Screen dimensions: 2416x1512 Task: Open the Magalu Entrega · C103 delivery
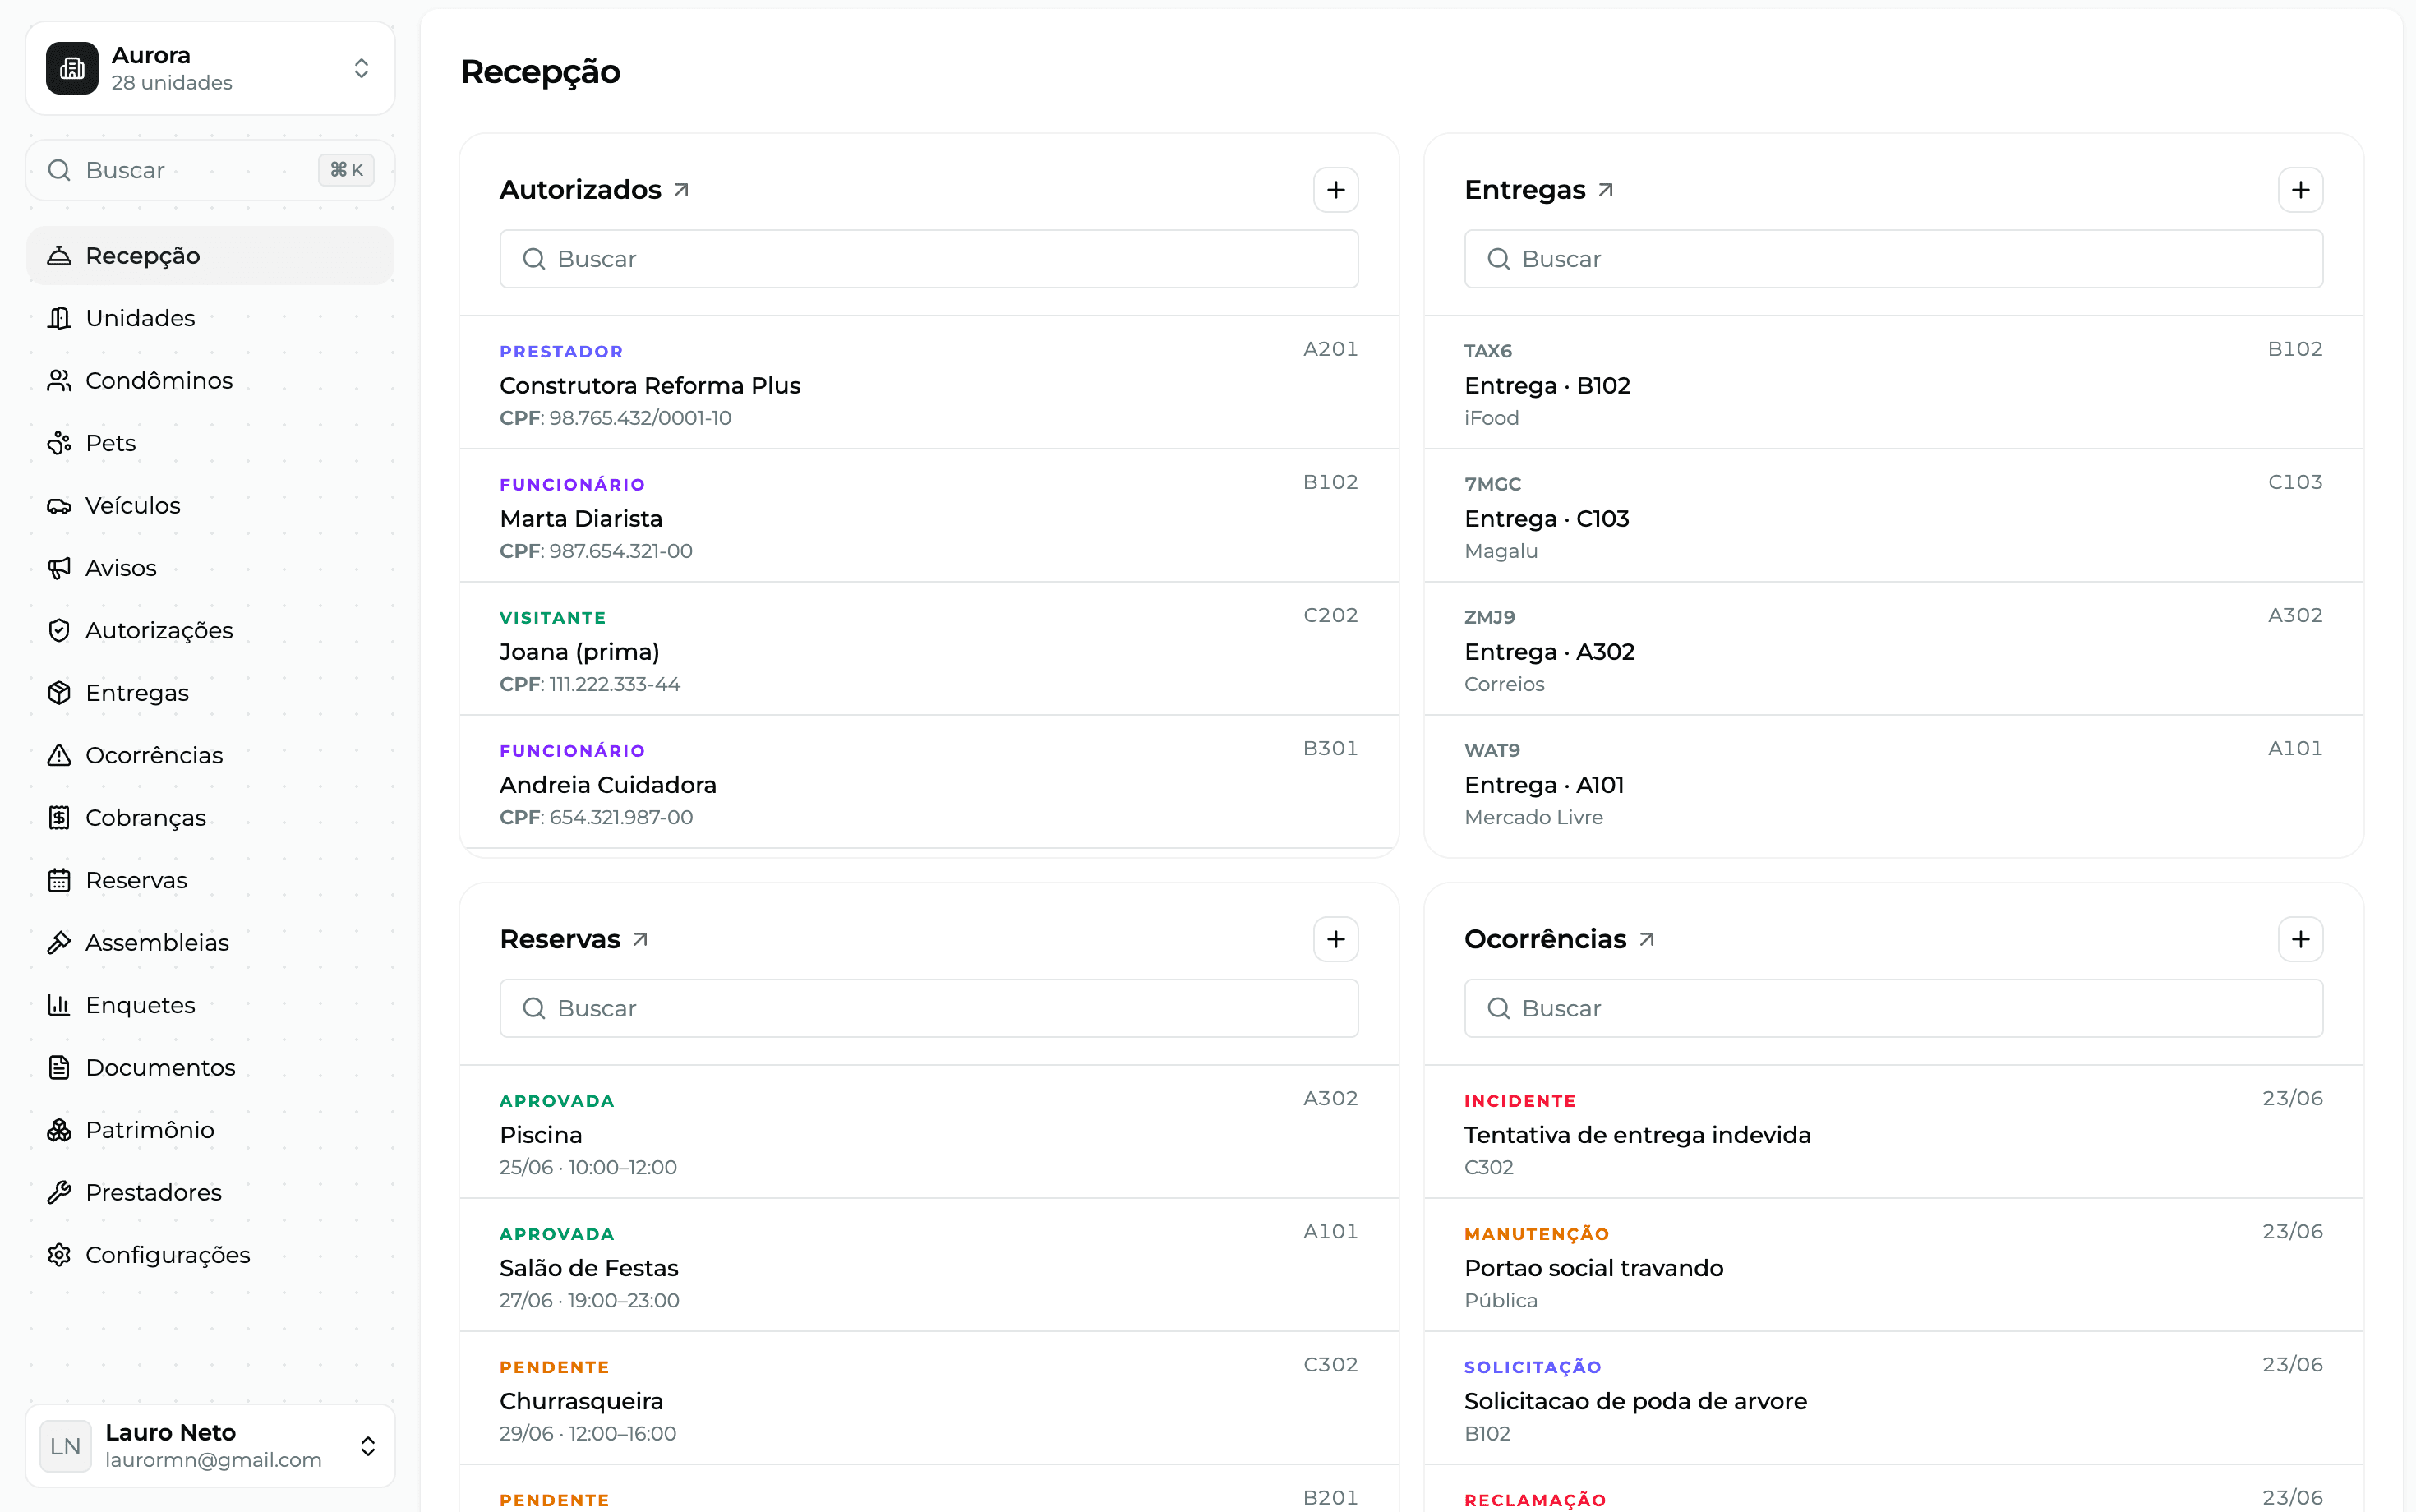(x=1893, y=516)
